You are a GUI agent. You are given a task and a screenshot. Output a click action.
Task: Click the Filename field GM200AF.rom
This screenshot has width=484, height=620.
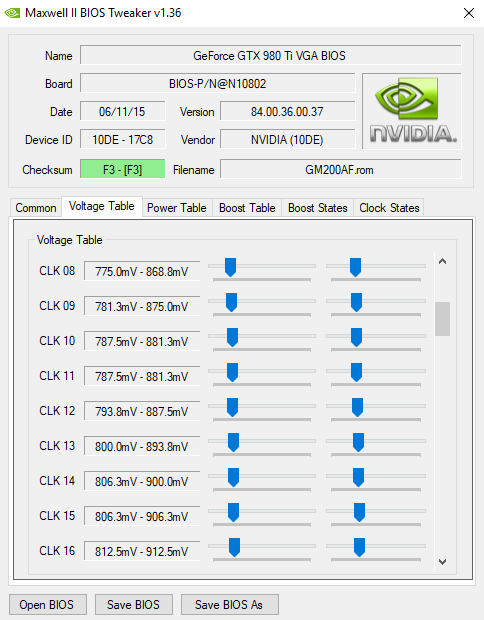coord(340,169)
